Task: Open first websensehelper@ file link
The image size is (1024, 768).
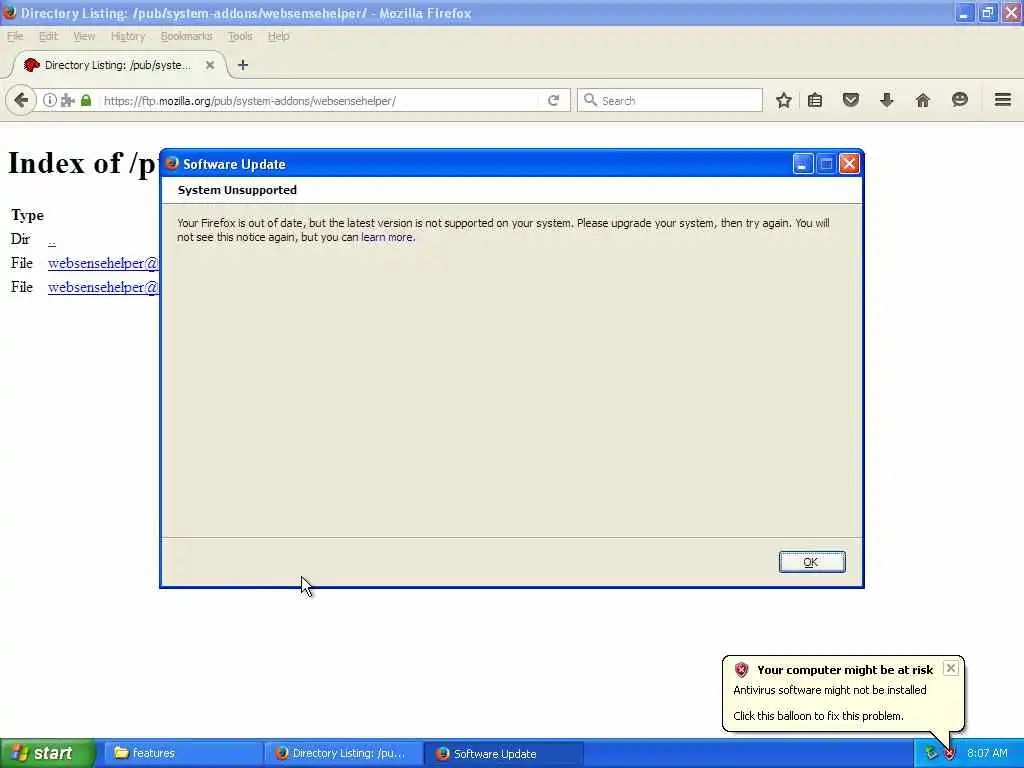Action: pos(103,263)
